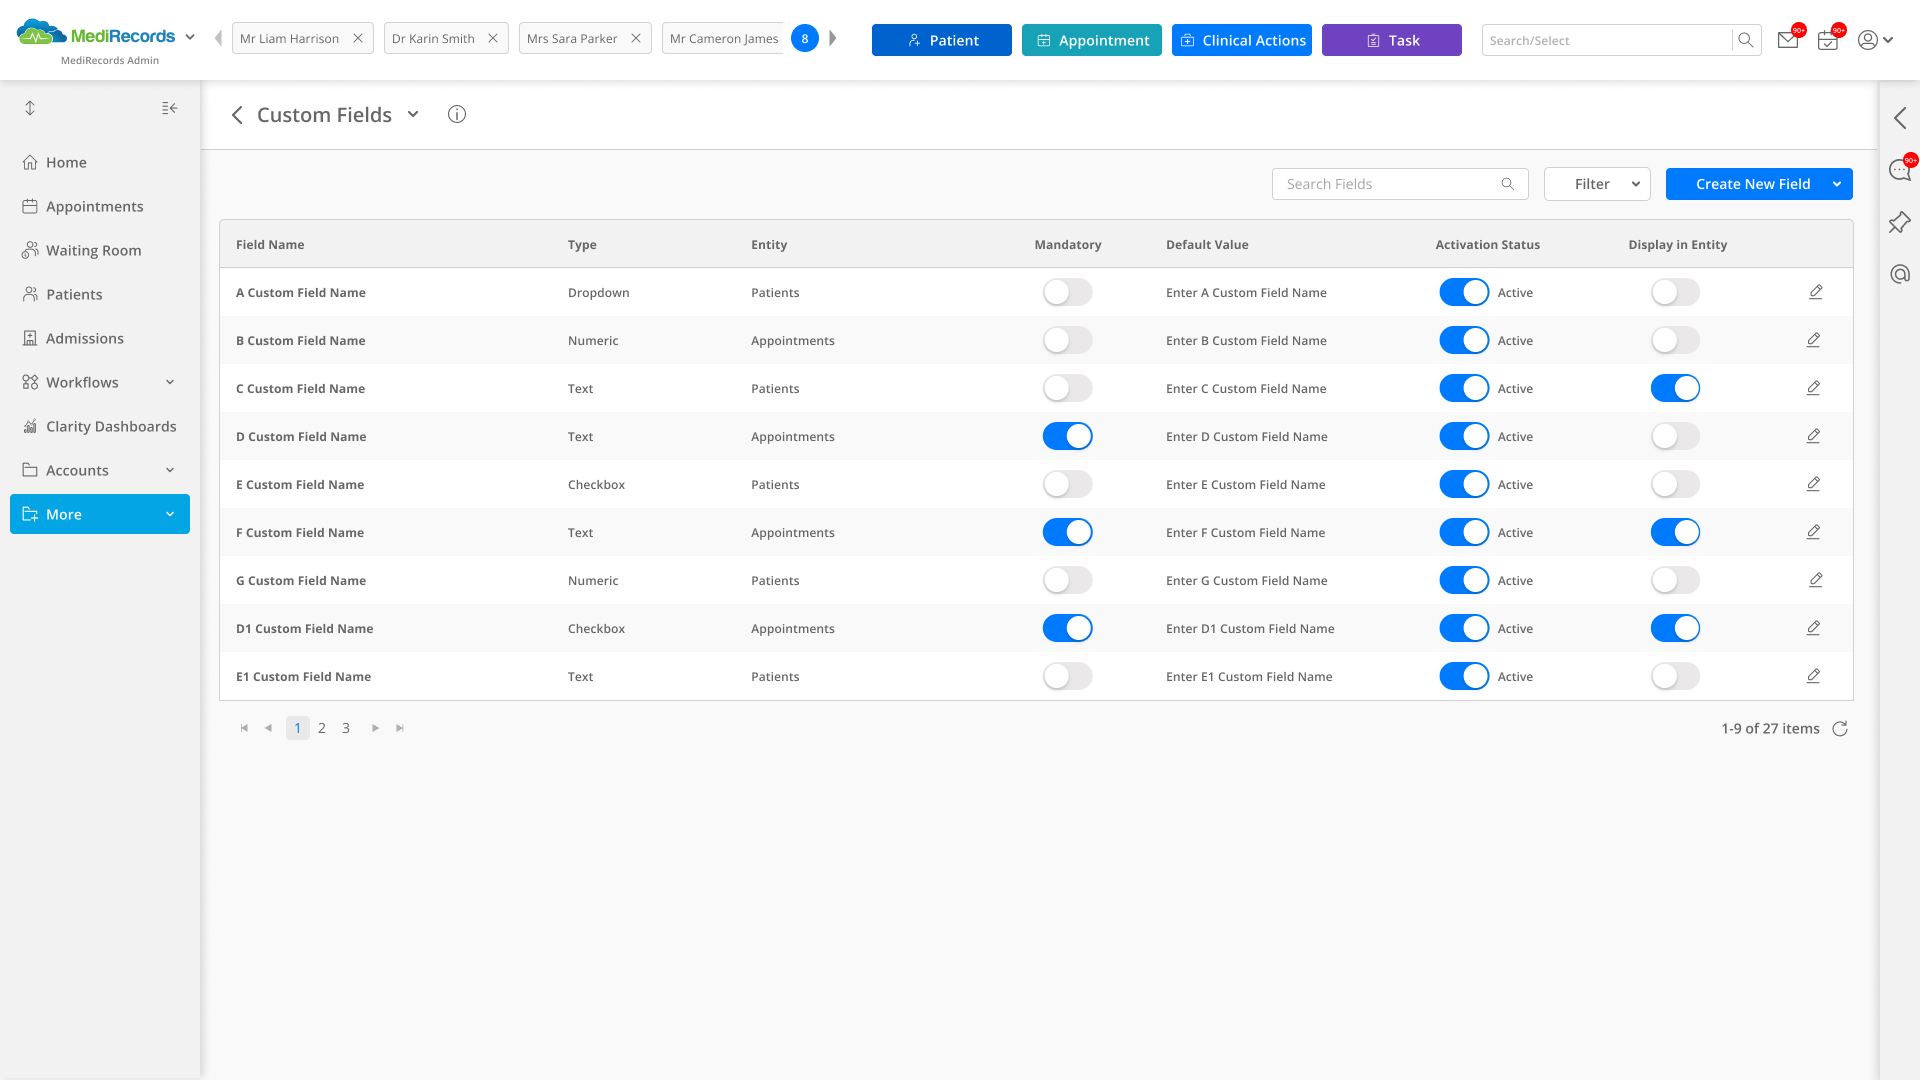Deactivate the G Custom Field Name status toggle
This screenshot has height=1080, width=1920.
1464,580
